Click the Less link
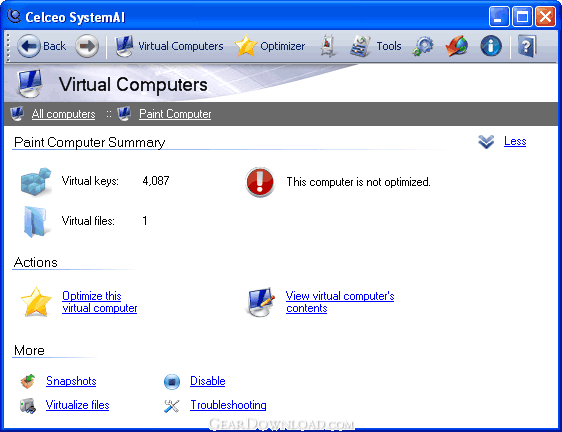562x432 pixels. 515,141
